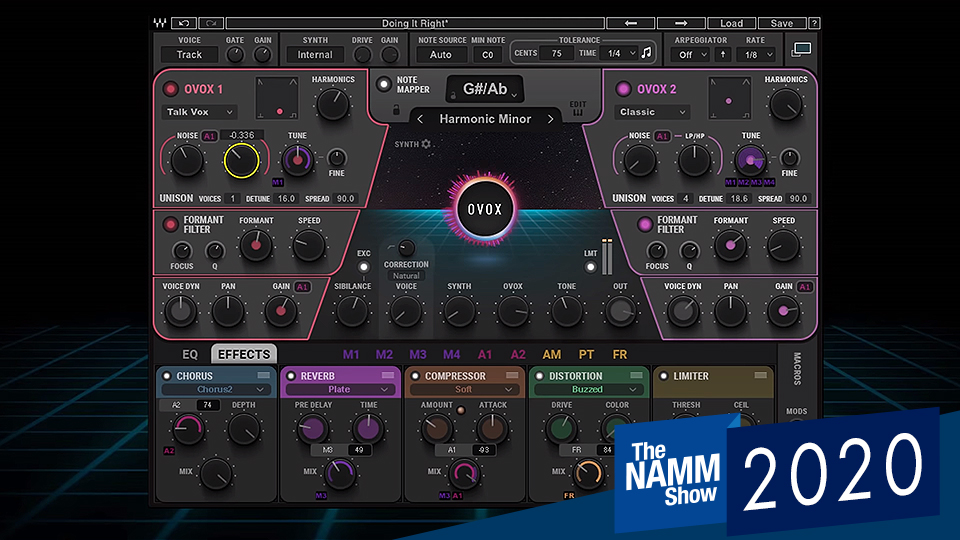This screenshot has height=540, width=960.
Task: Select the AM modulator tab
Action: tap(551, 354)
